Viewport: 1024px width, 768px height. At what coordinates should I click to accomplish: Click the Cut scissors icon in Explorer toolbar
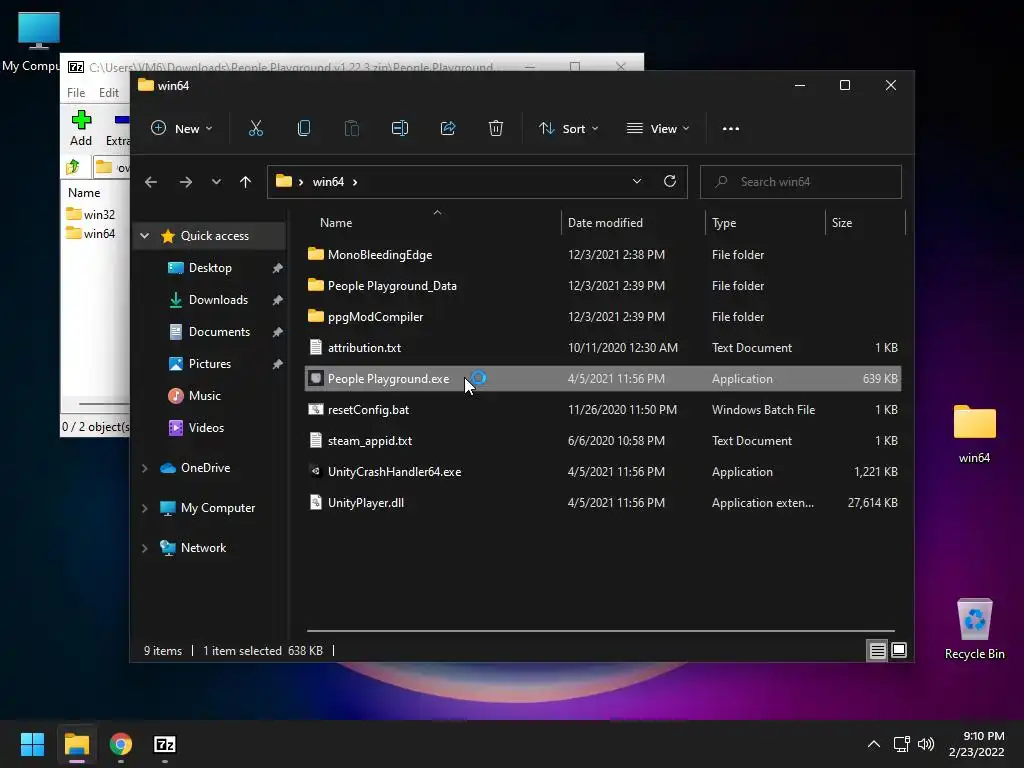tap(255, 129)
